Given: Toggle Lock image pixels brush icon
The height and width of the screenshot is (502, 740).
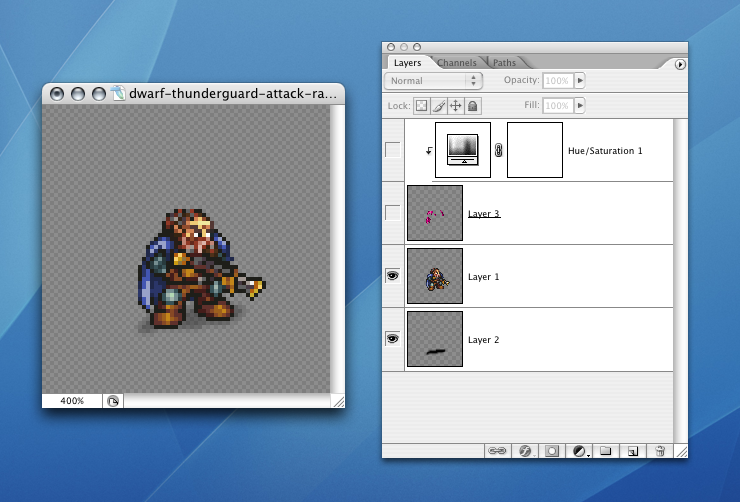Looking at the screenshot, I should click(x=438, y=106).
